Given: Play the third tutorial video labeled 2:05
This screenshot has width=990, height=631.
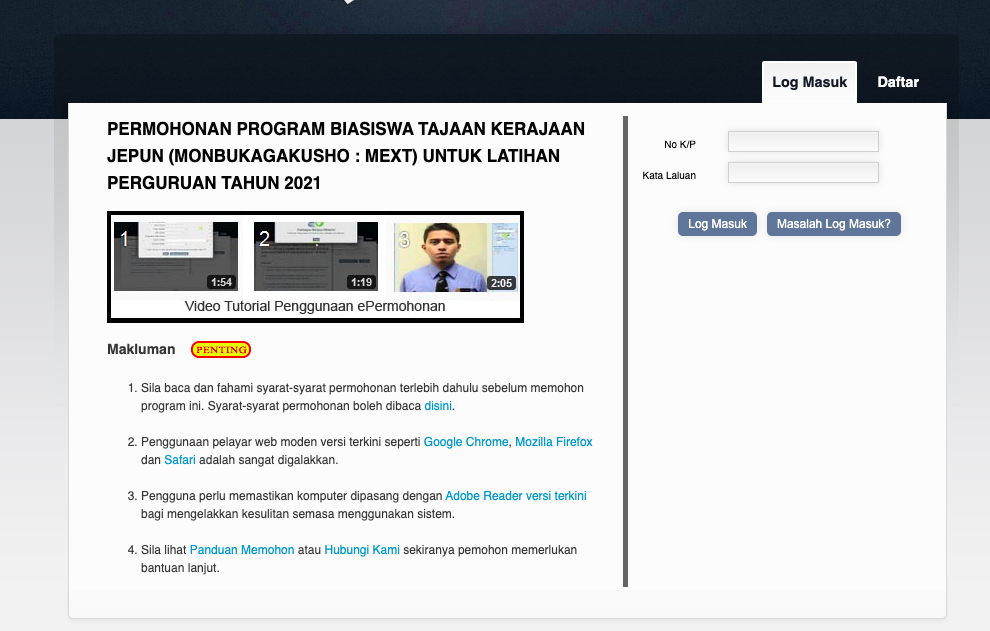Looking at the screenshot, I should click(x=455, y=257).
